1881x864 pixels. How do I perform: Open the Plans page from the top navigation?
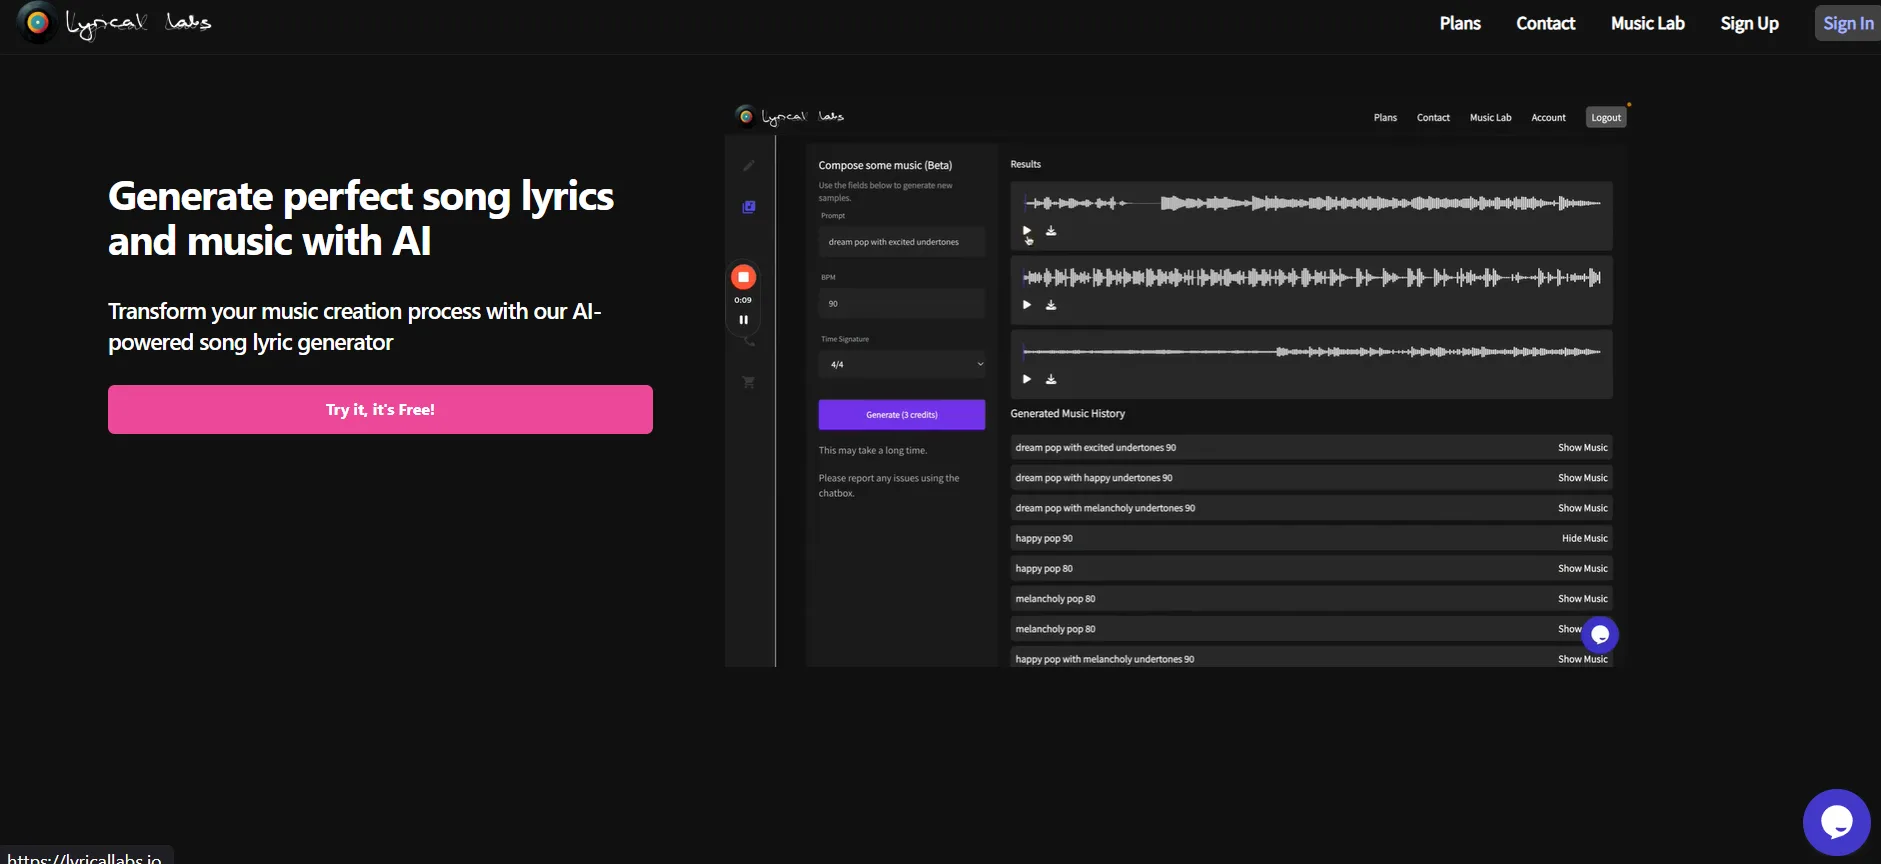[x=1460, y=23]
